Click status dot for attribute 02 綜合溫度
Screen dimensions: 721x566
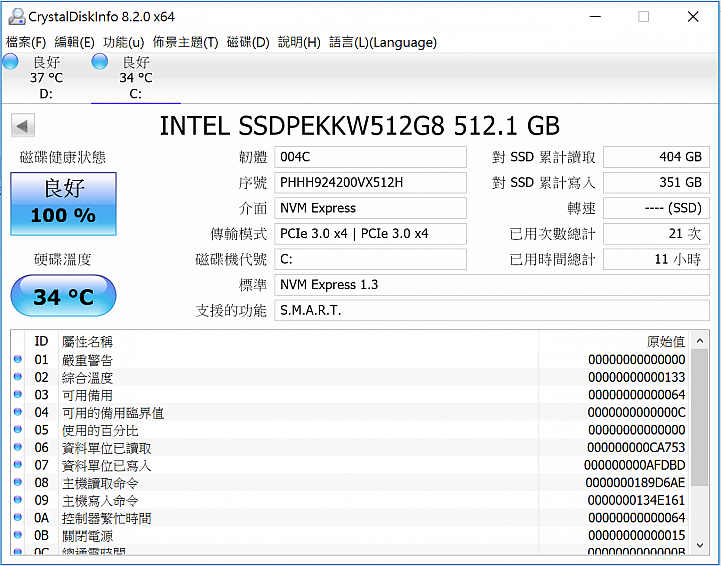click(x=18, y=377)
